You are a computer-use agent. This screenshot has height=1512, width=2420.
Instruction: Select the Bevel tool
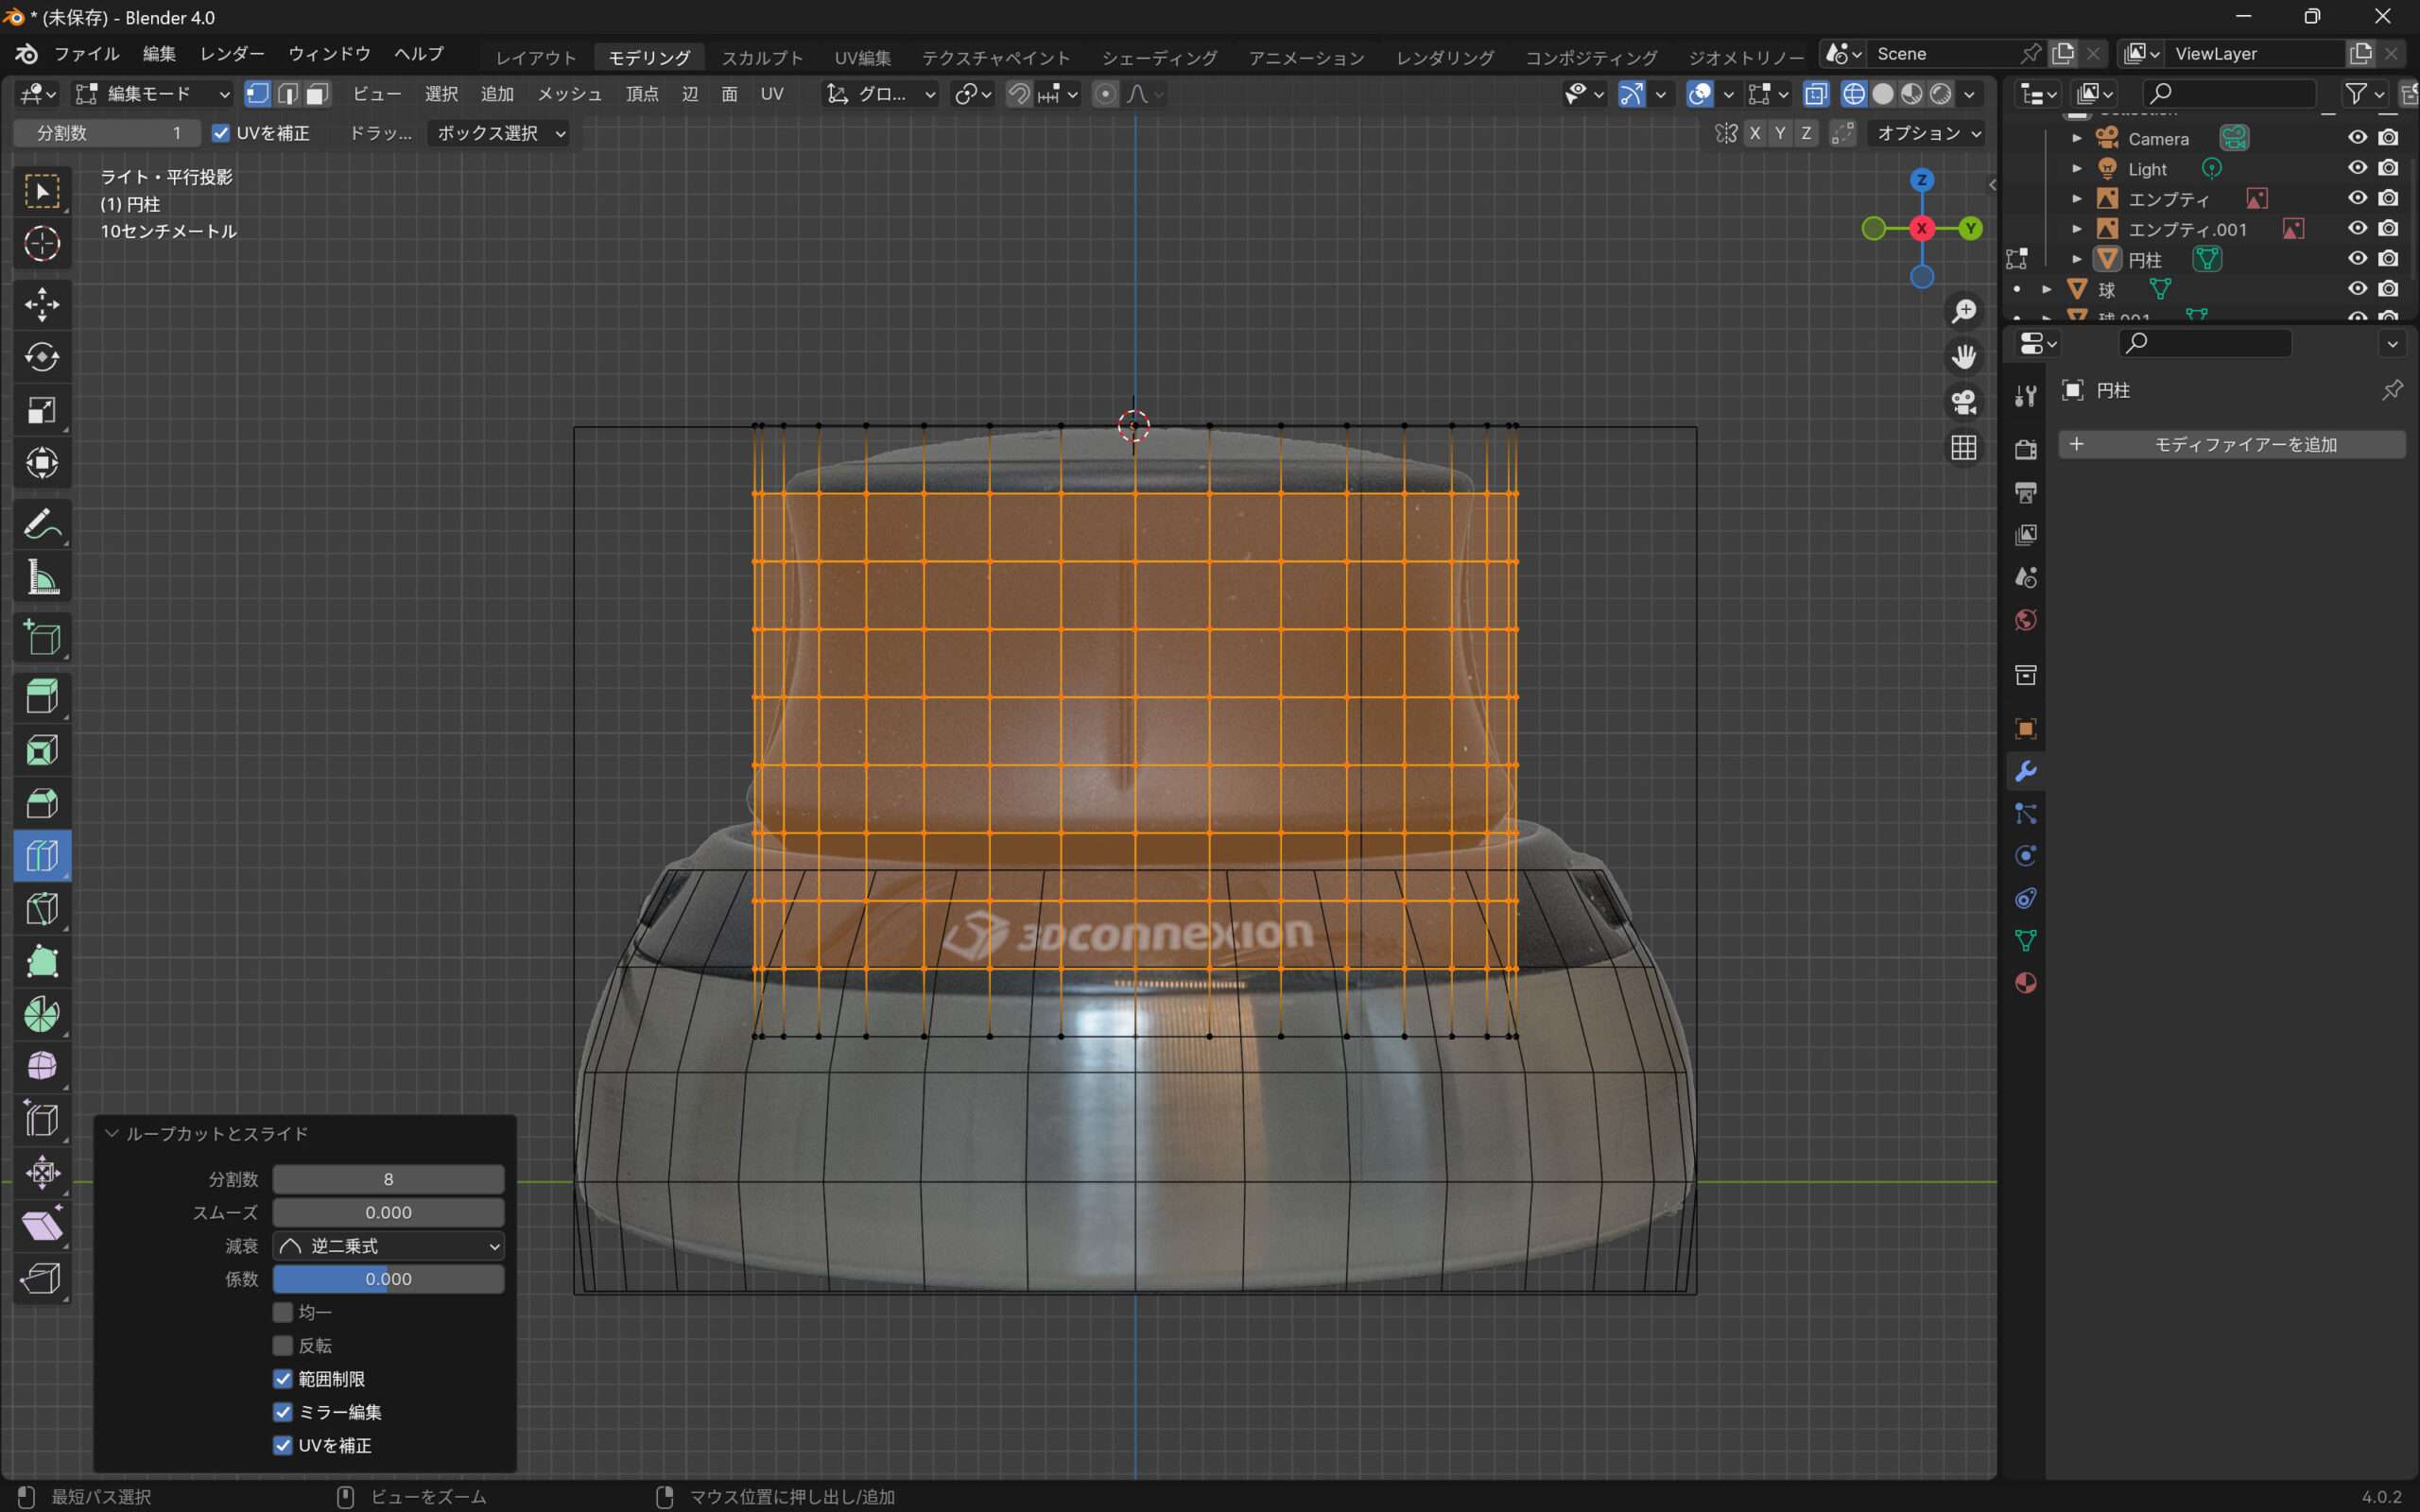[x=41, y=803]
